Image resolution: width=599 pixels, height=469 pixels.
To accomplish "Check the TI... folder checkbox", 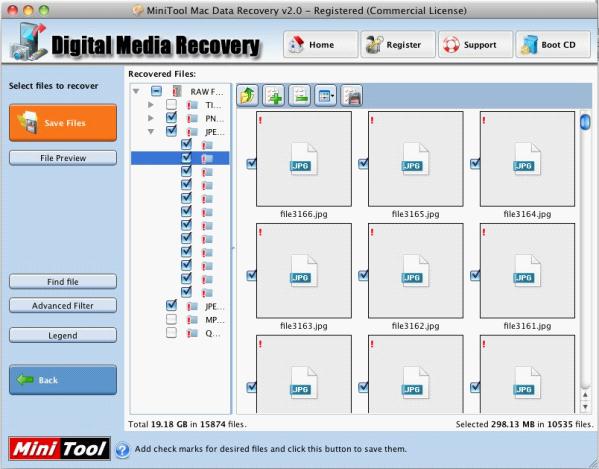I will click(172, 104).
